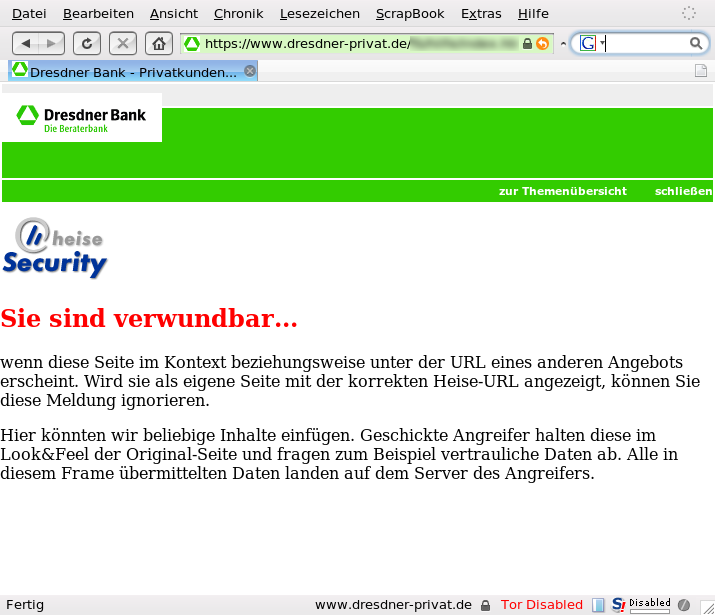Toggle Tor Disabled status in status bar

541,605
